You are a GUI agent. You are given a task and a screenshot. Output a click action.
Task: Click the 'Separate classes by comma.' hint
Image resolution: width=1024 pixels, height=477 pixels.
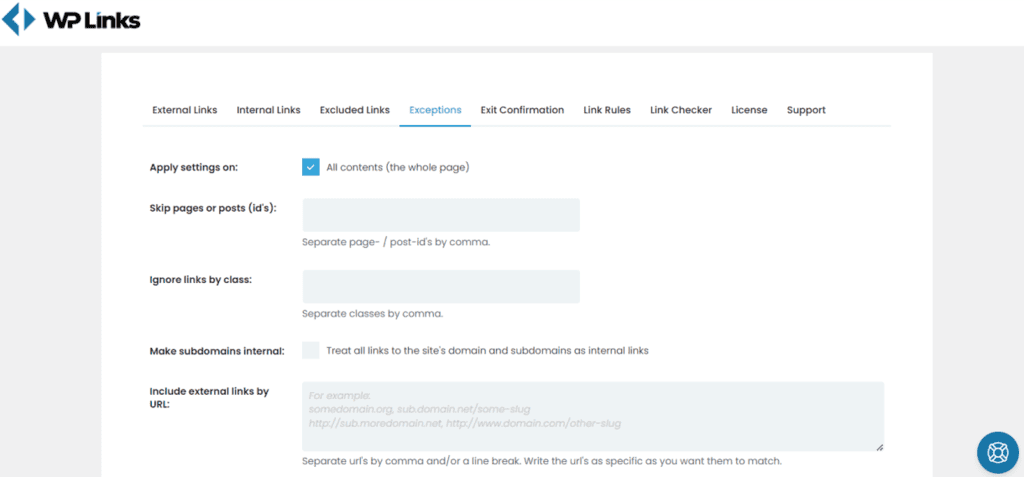(x=372, y=314)
